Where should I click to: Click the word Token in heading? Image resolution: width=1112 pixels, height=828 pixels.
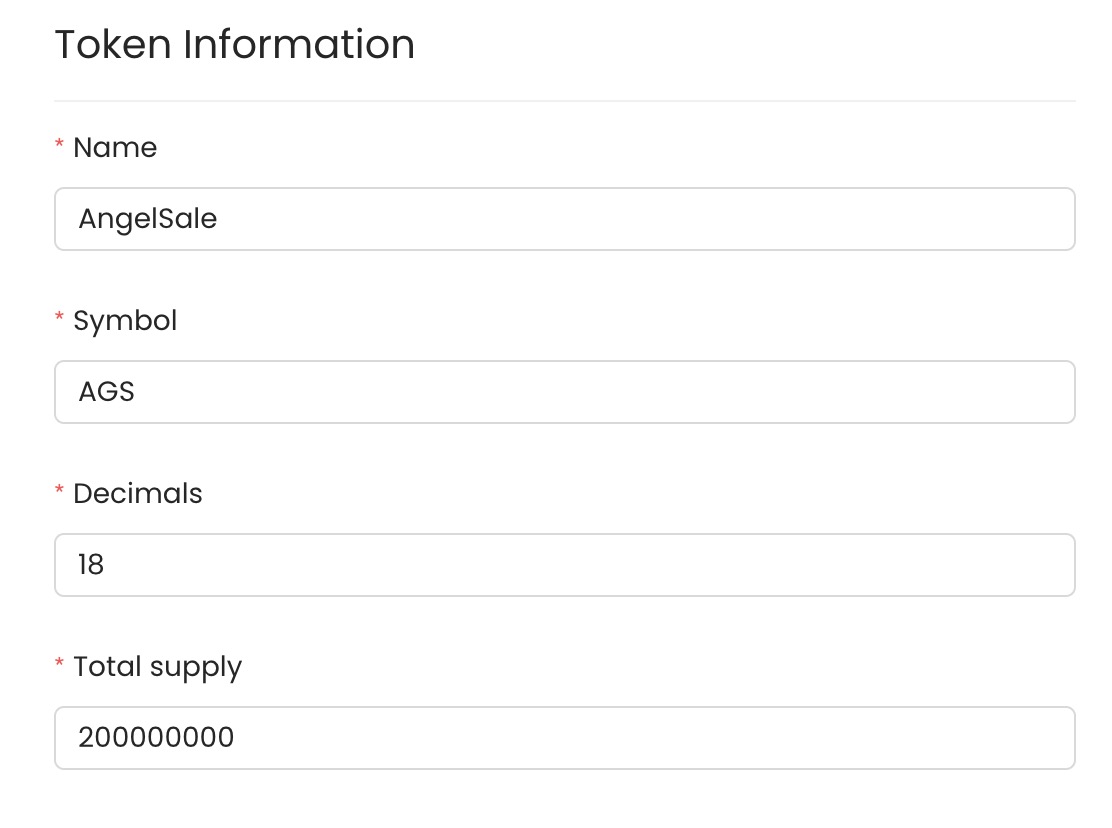pyautogui.click(x=113, y=45)
